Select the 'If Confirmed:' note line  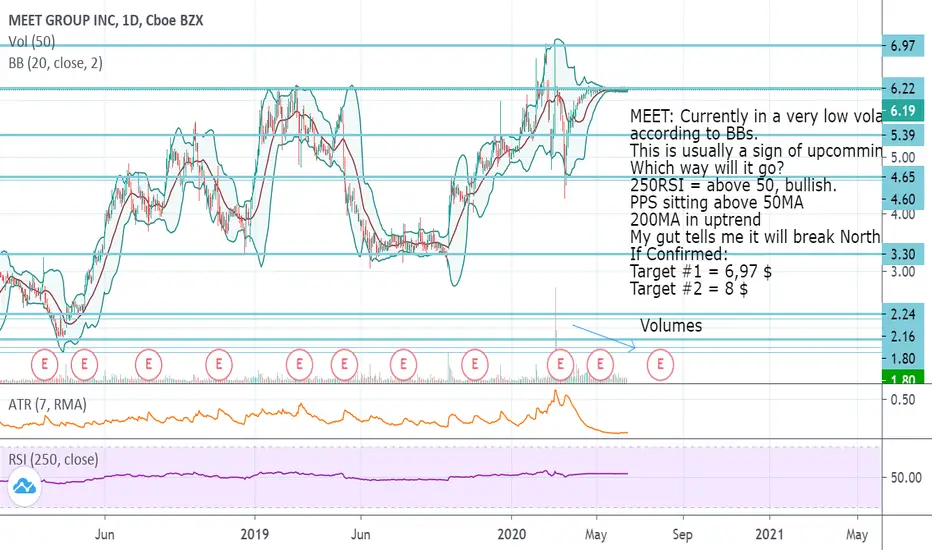point(679,254)
